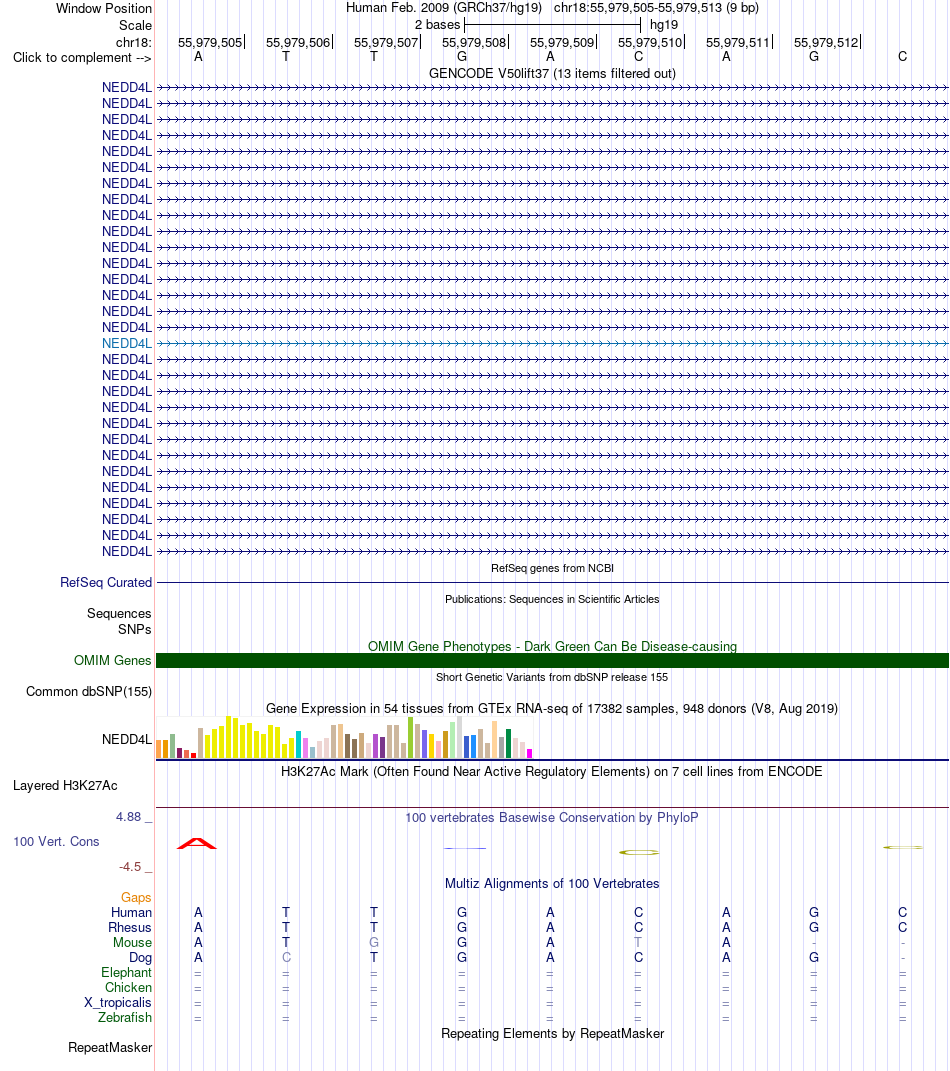Click the Elephant alignment row label

tap(126, 973)
